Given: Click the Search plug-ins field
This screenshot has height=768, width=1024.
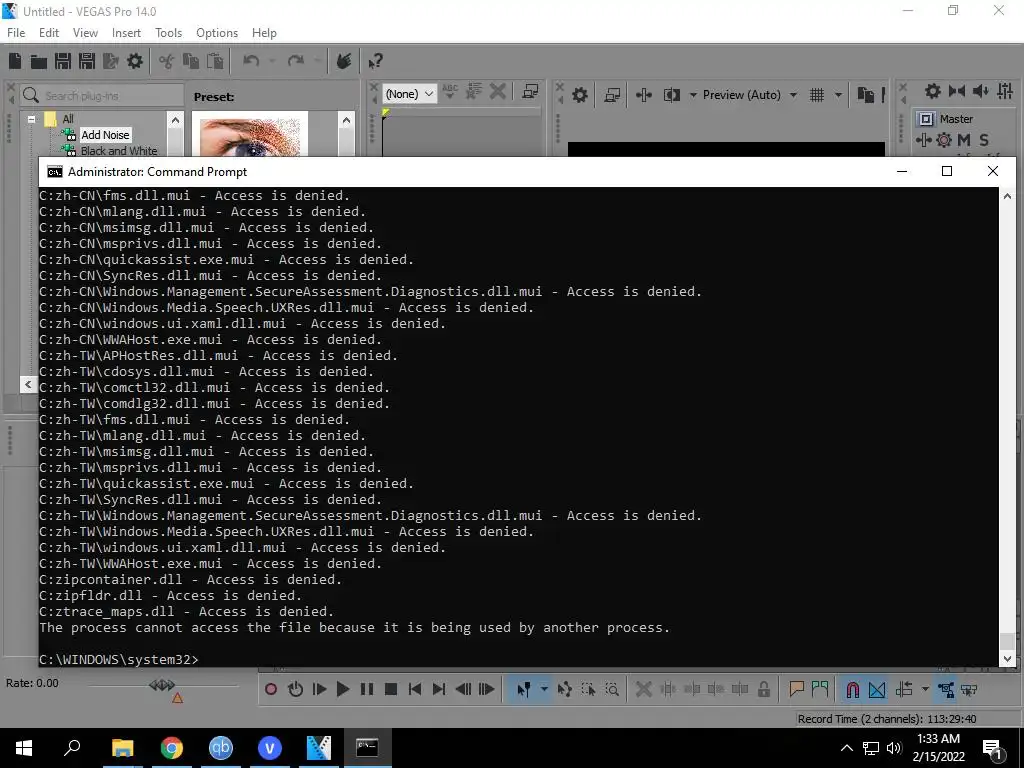Looking at the screenshot, I should pyautogui.click(x=101, y=96).
